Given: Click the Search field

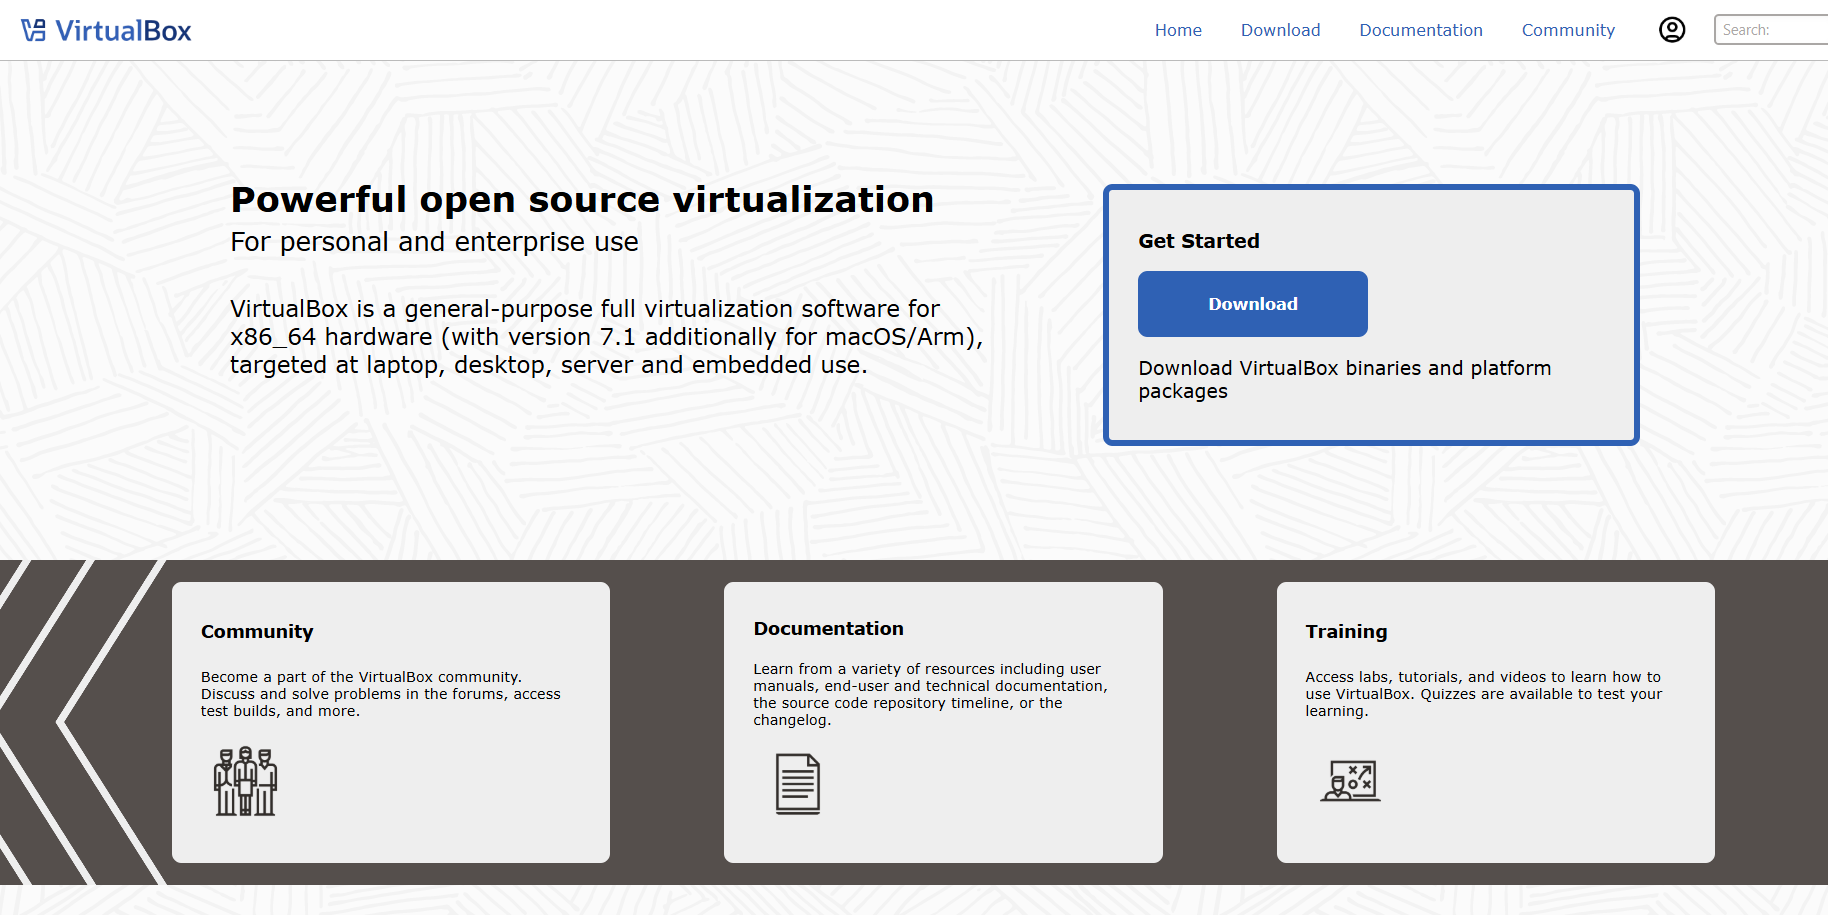Looking at the screenshot, I should point(1775,29).
